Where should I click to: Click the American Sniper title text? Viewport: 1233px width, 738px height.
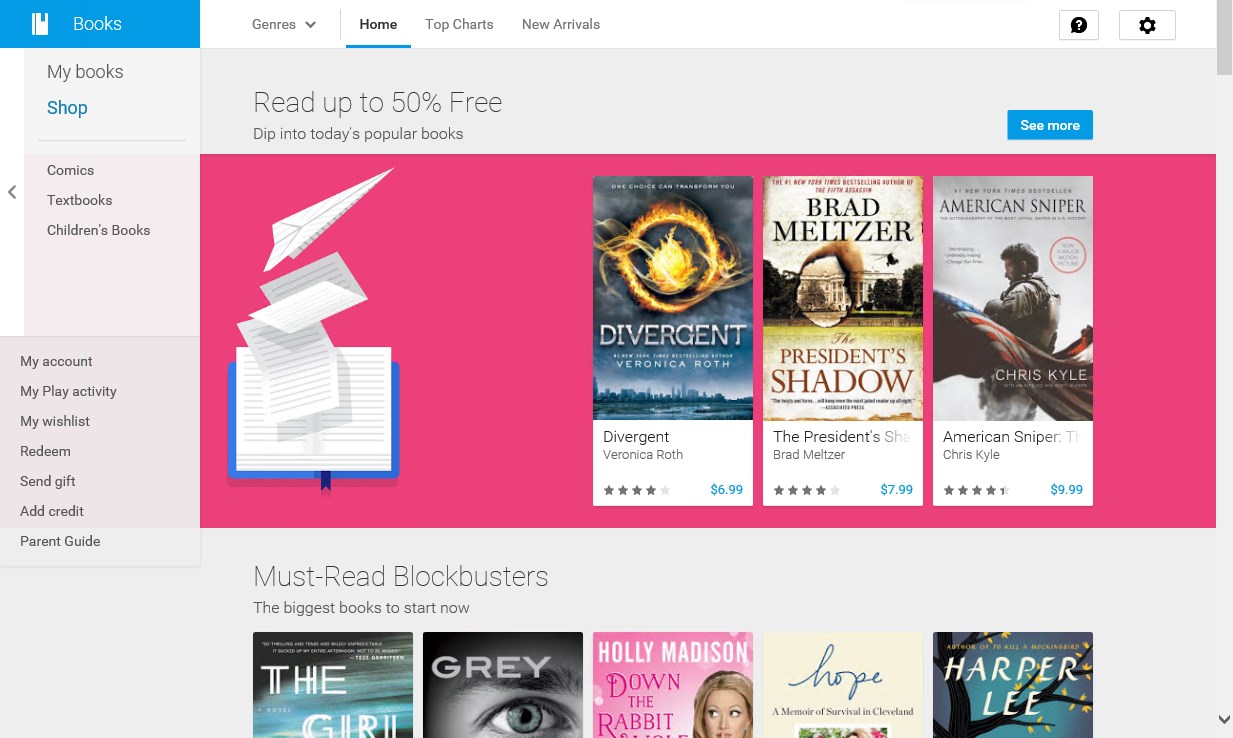[x=1012, y=437]
